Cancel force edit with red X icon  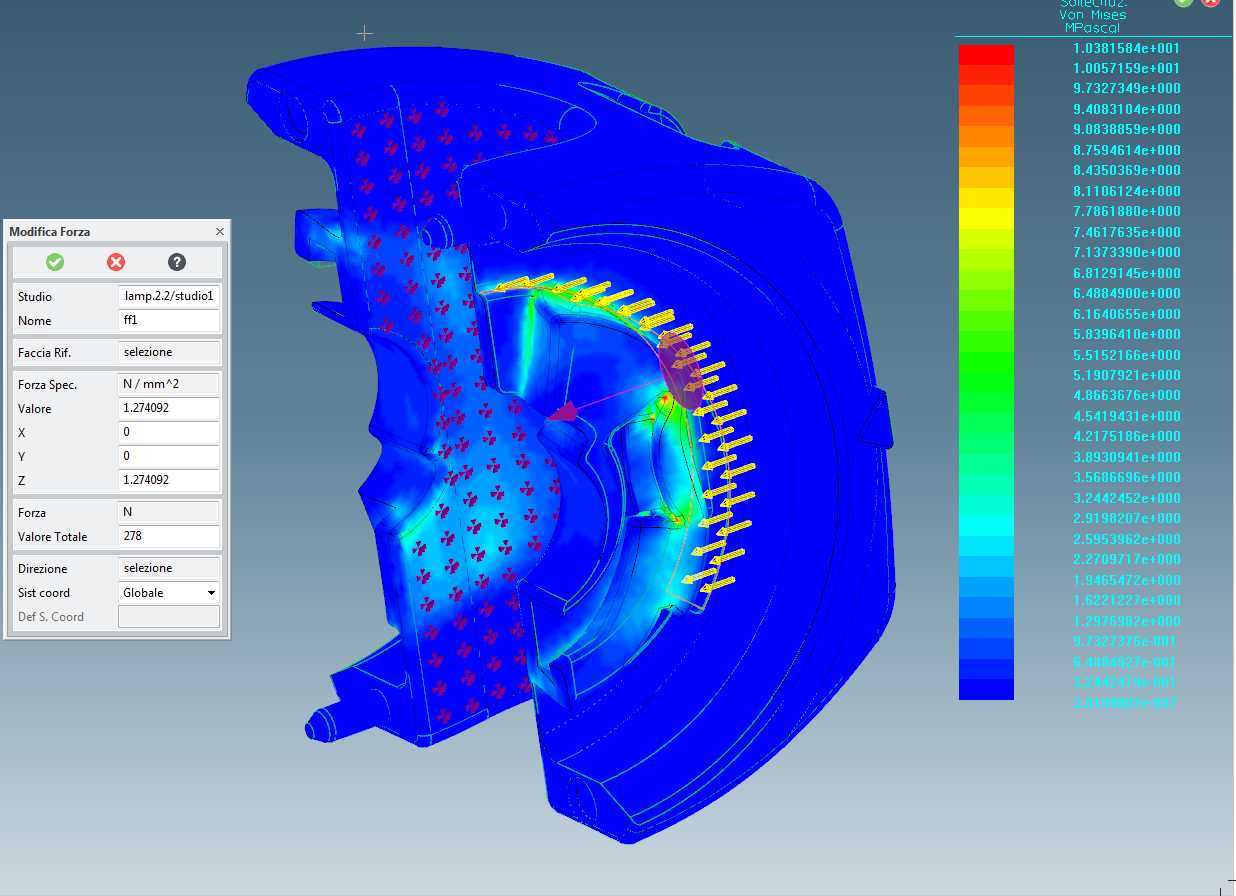tap(116, 262)
